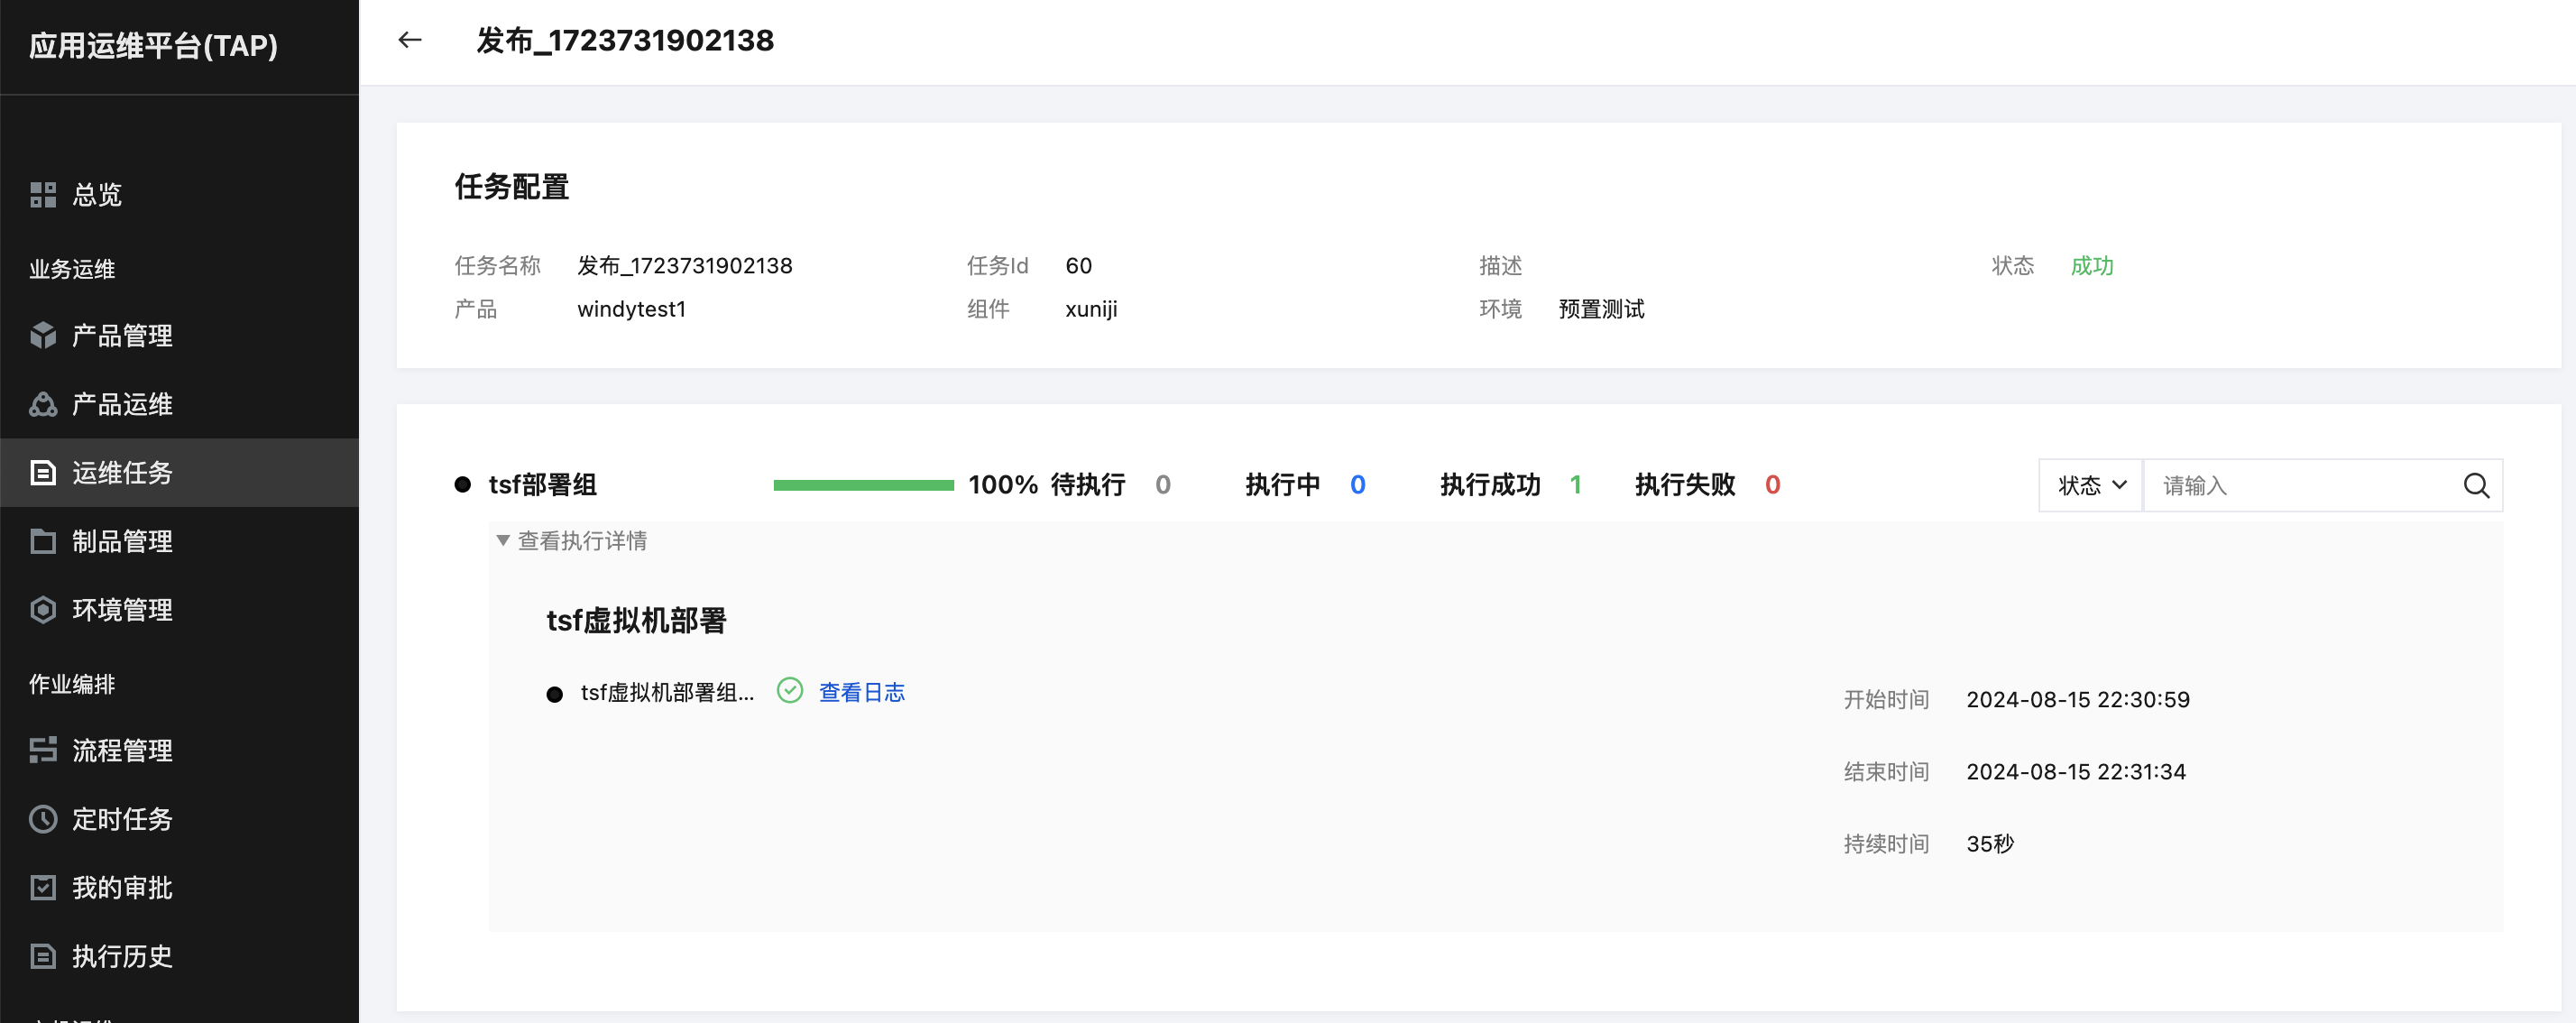Open 运维任务 in the sidebar

(x=122, y=472)
